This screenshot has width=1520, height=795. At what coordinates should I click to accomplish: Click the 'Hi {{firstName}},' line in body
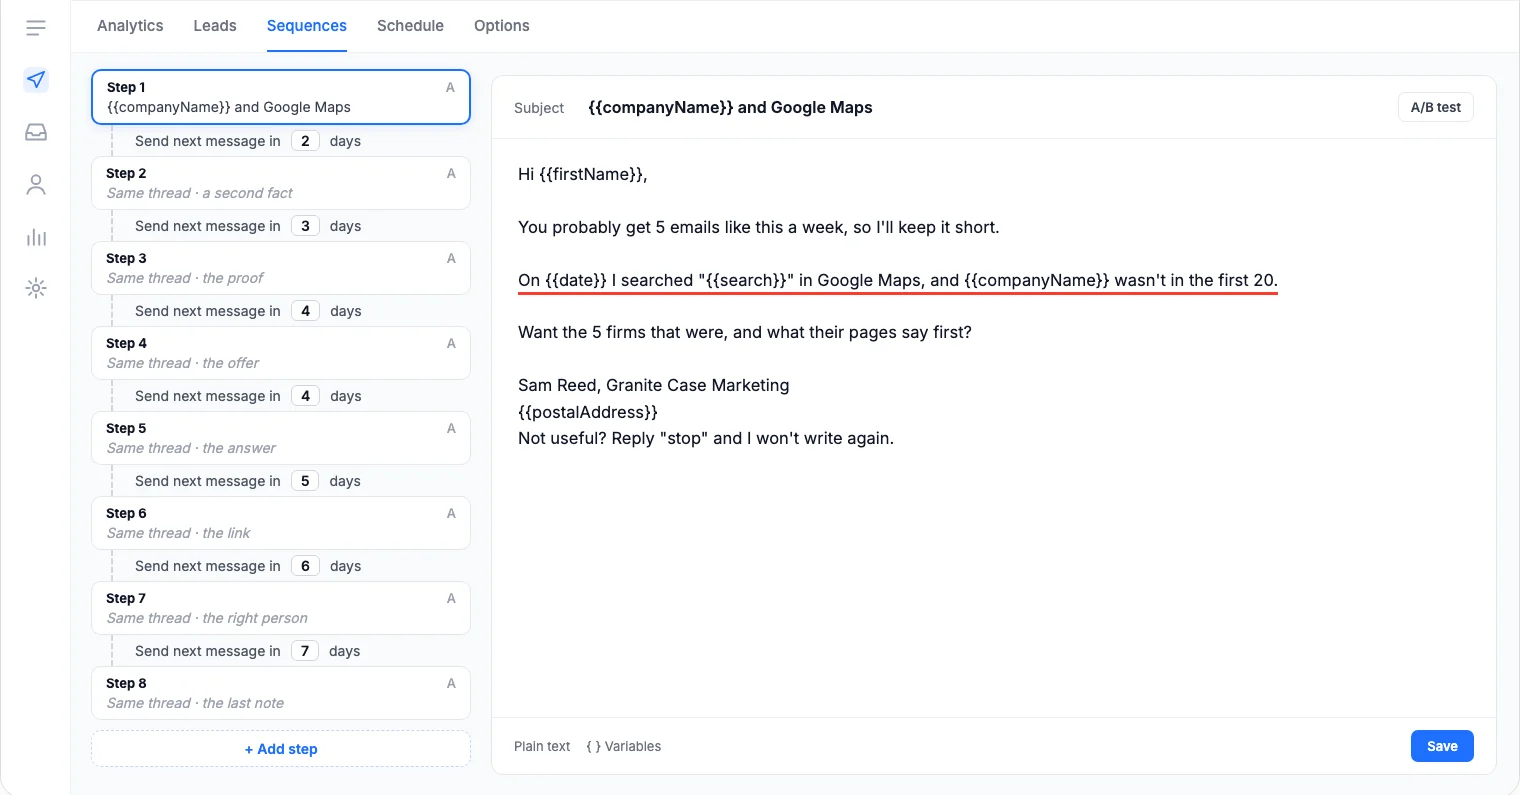click(x=583, y=174)
